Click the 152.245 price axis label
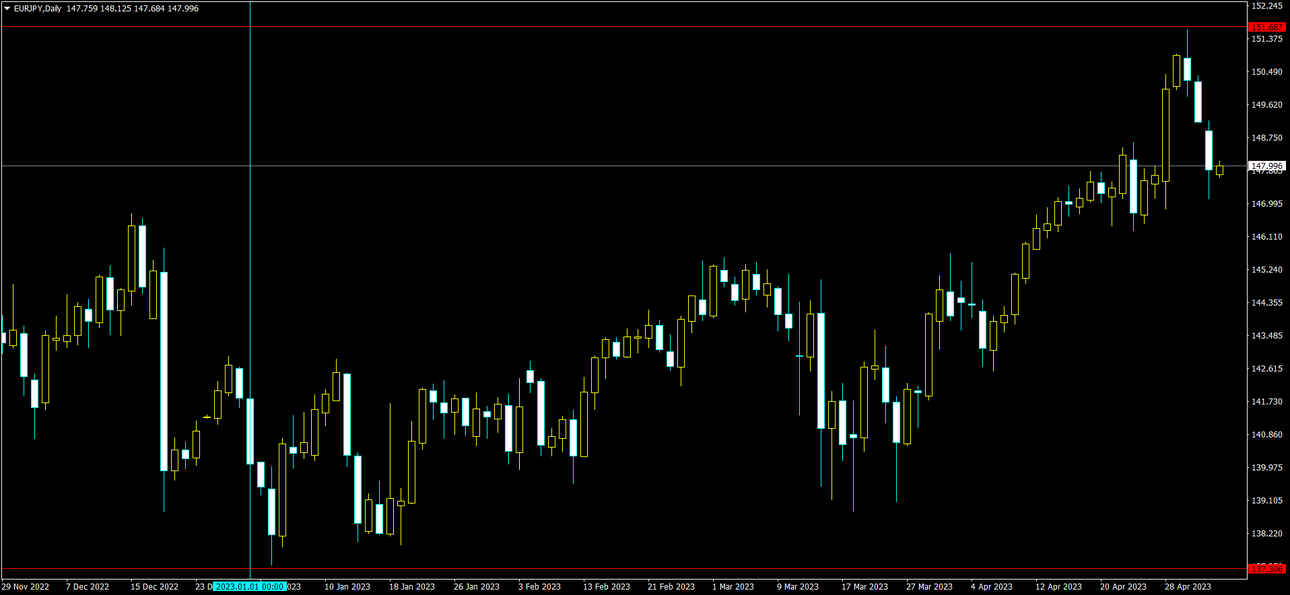 tap(1267, 6)
